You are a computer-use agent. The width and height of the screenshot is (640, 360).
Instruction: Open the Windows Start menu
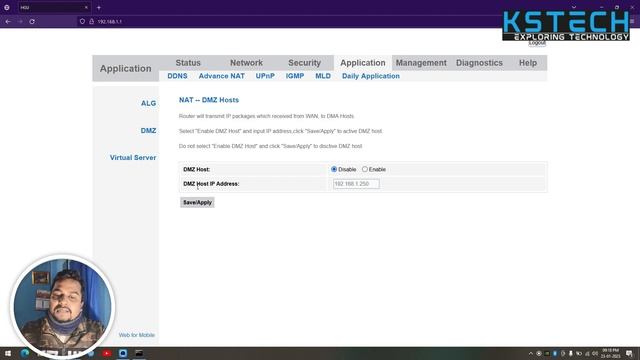(7, 353)
